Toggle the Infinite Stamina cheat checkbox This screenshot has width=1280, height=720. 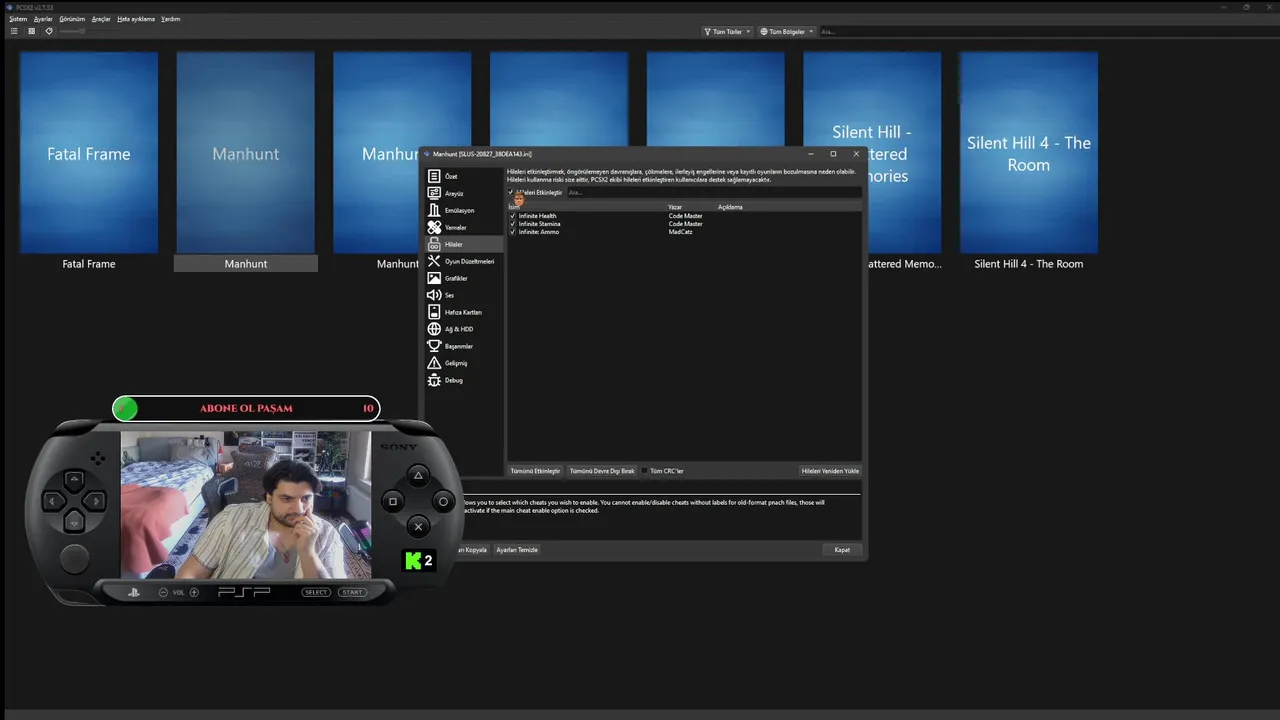(513, 224)
